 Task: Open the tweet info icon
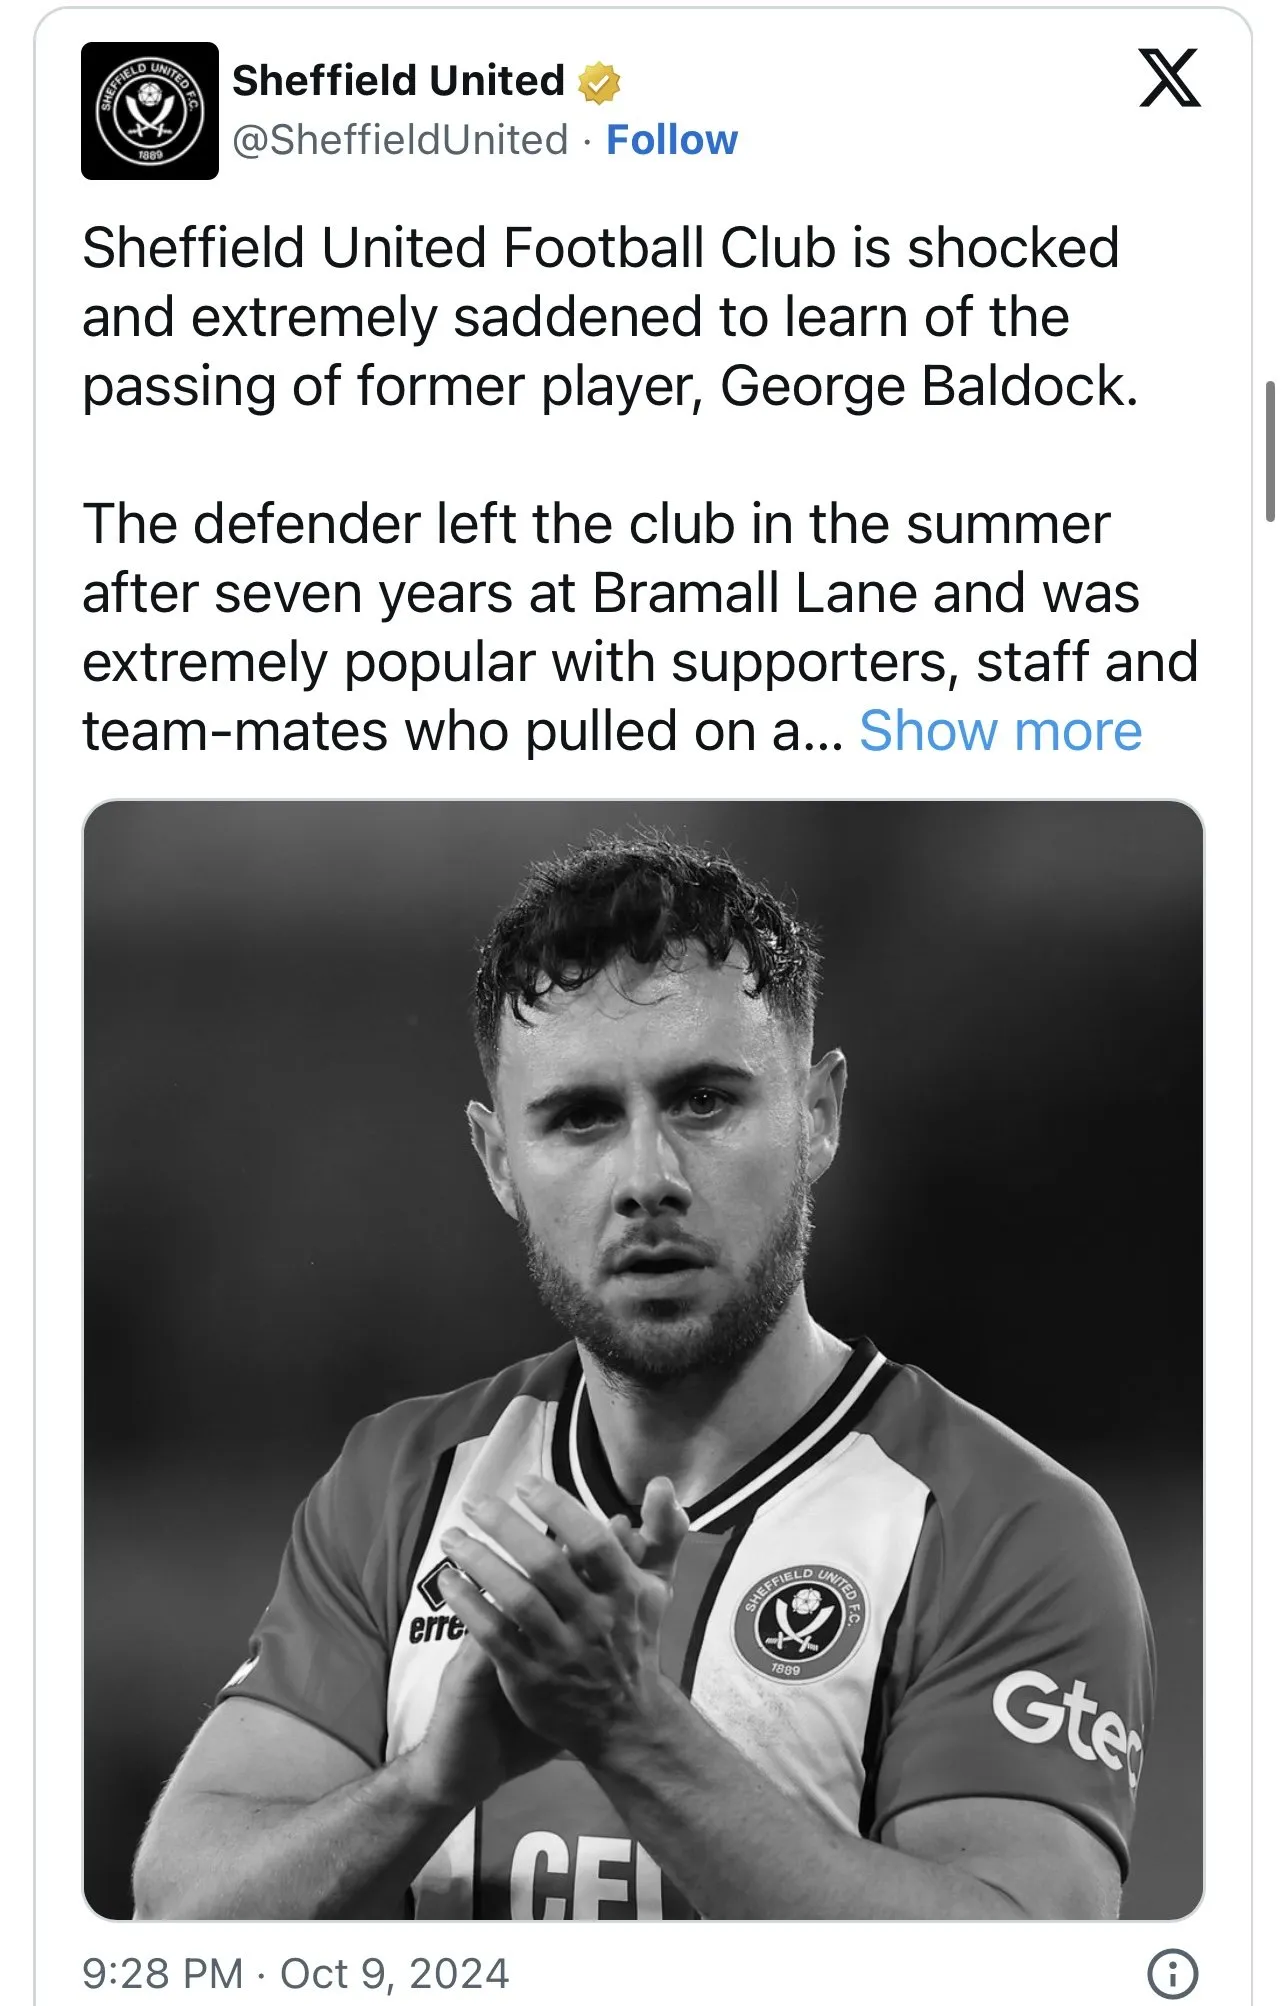point(1172,1973)
